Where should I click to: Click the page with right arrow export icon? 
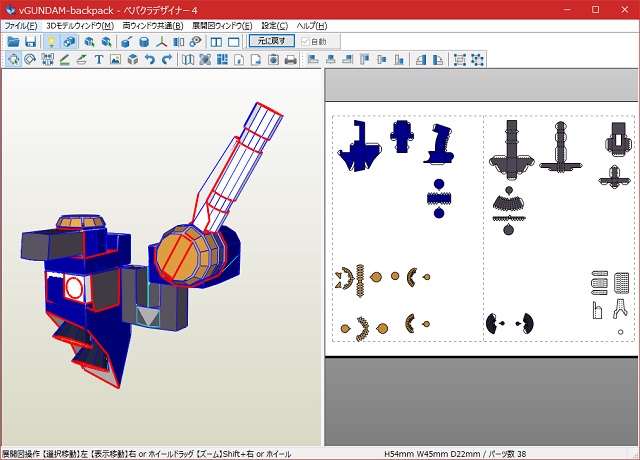[x=256, y=60]
